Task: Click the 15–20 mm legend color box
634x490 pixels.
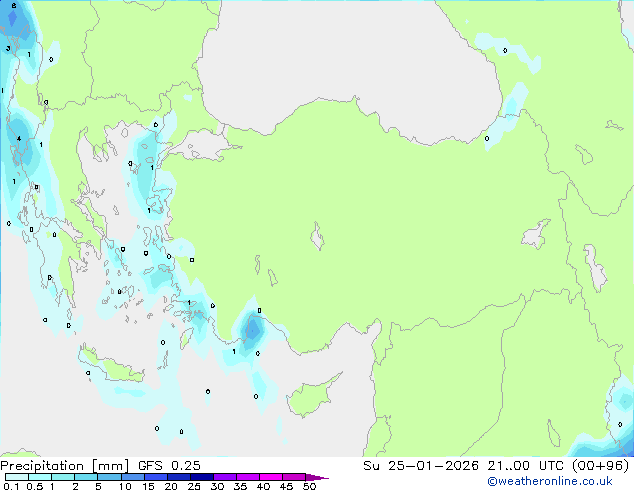Action: 155,477
